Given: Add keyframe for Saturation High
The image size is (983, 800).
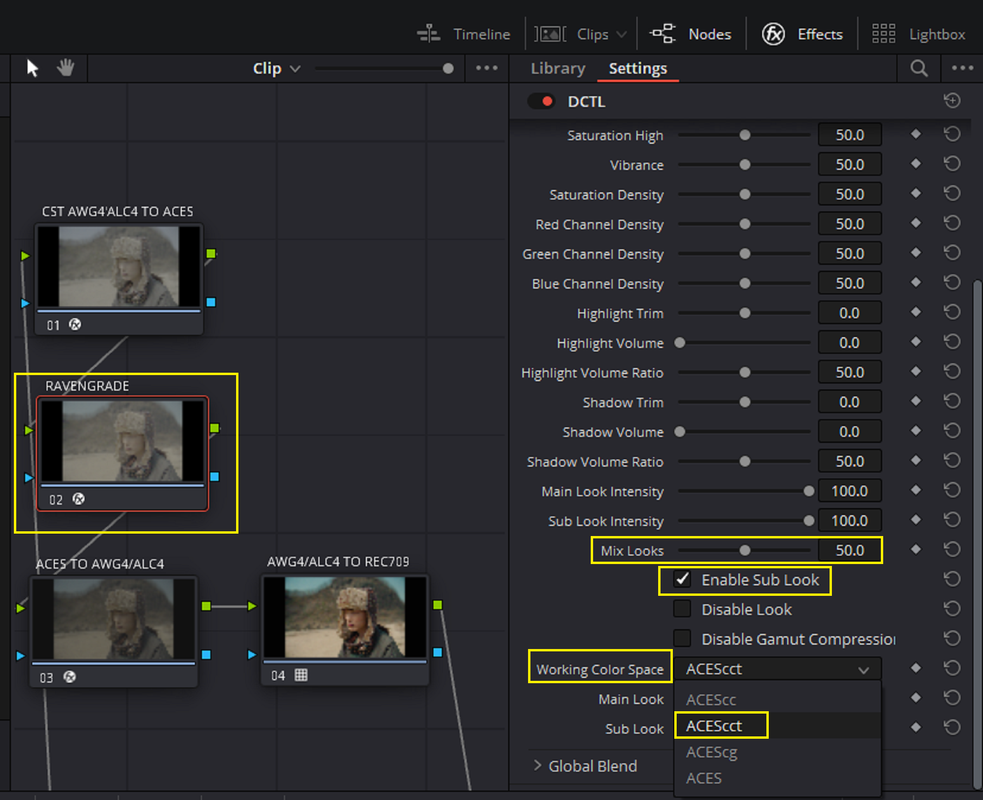Looking at the screenshot, I should point(915,134).
